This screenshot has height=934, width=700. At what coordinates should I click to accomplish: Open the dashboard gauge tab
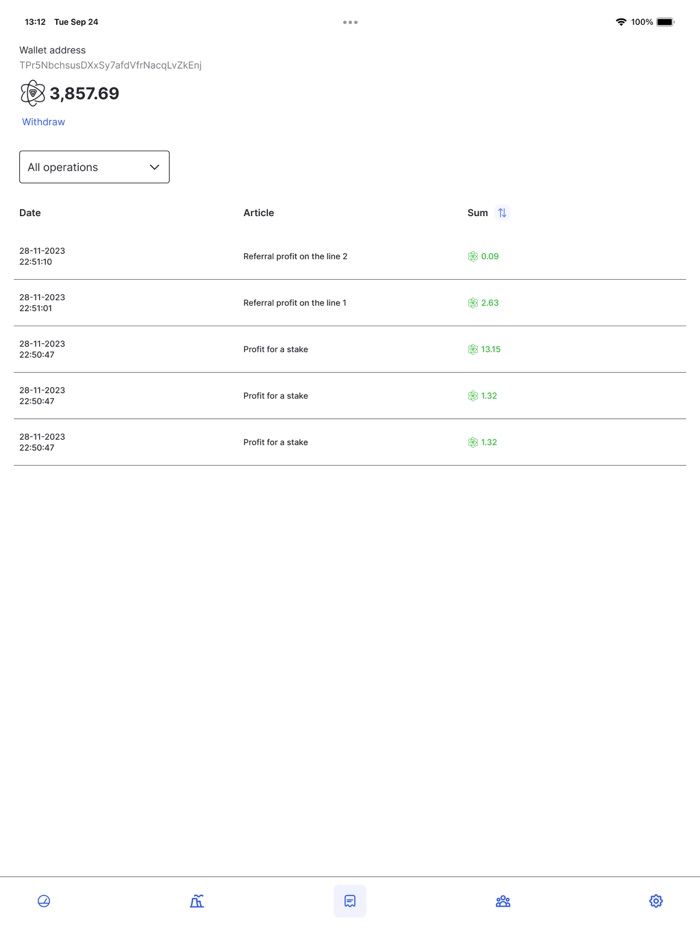43,901
